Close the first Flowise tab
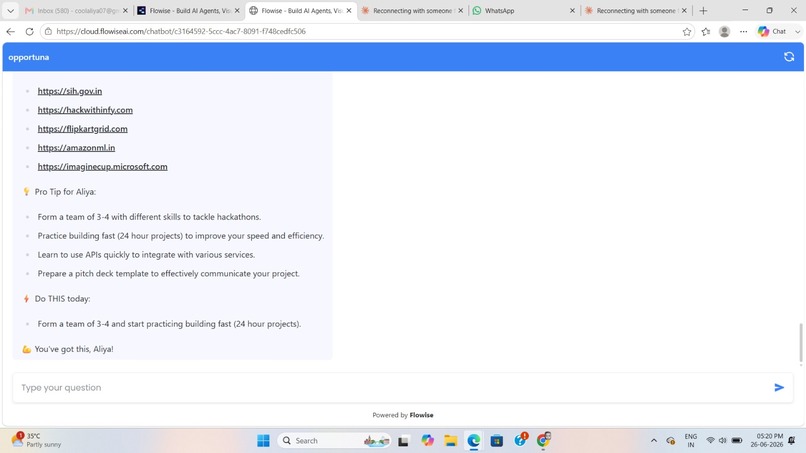Viewport: 806px width, 453px height. (x=237, y=10)
